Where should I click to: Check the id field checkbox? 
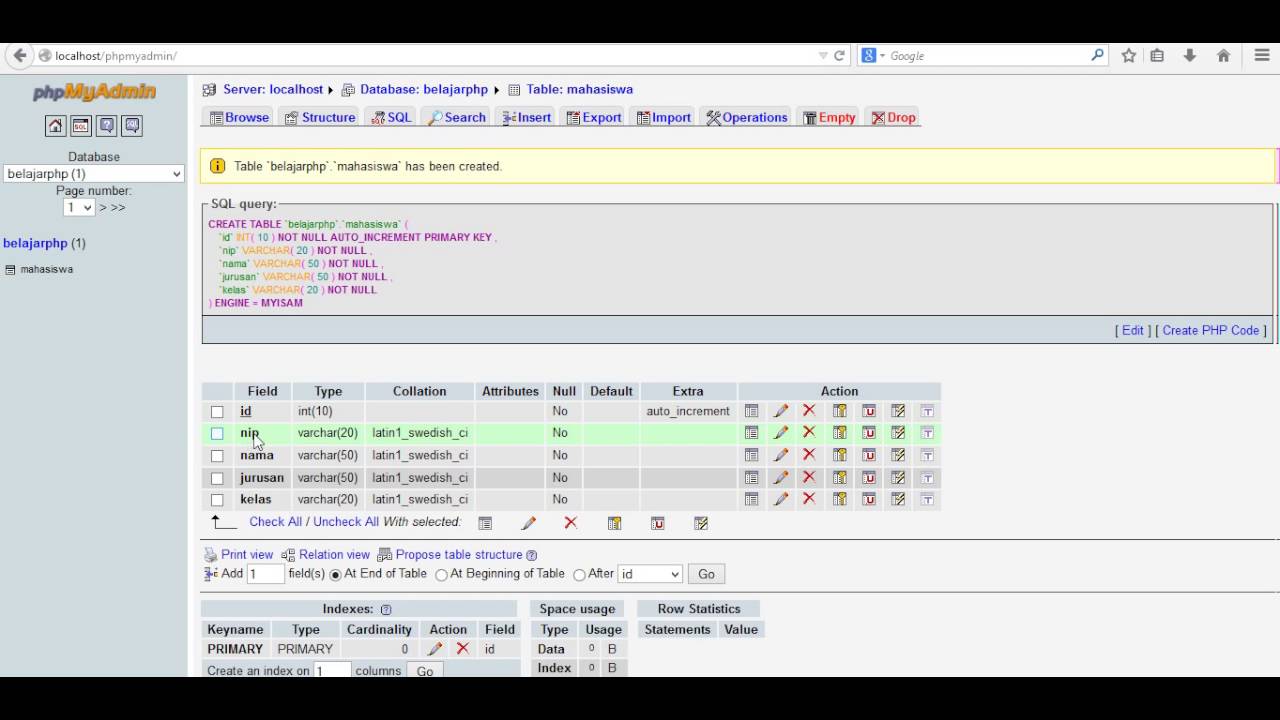(217, 412)
